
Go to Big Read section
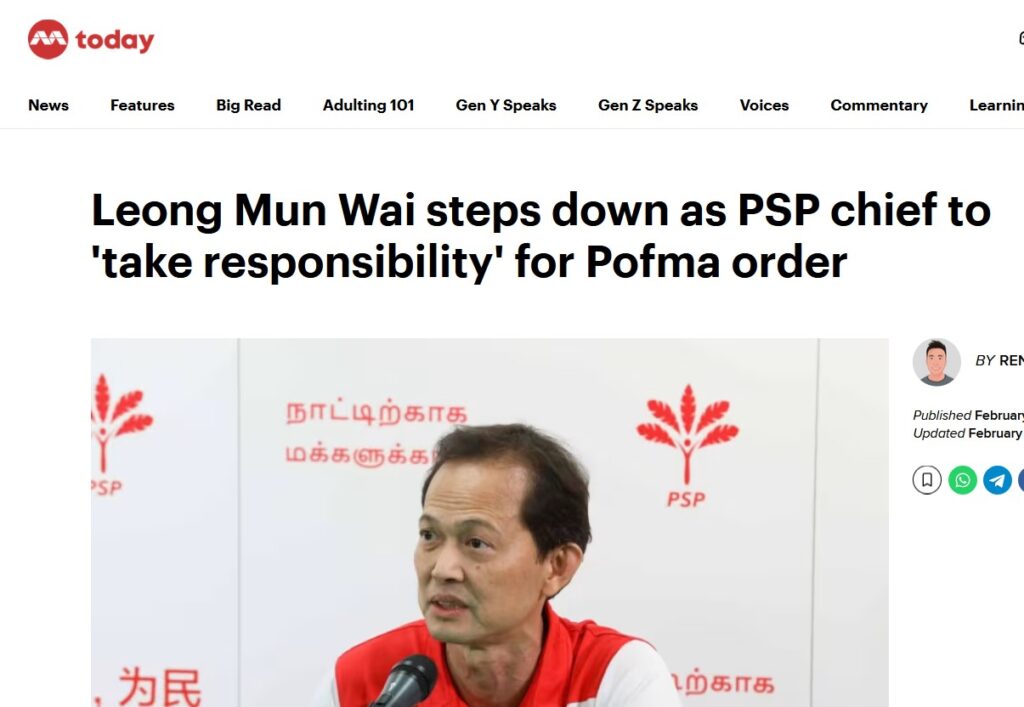tap(248, 105)
